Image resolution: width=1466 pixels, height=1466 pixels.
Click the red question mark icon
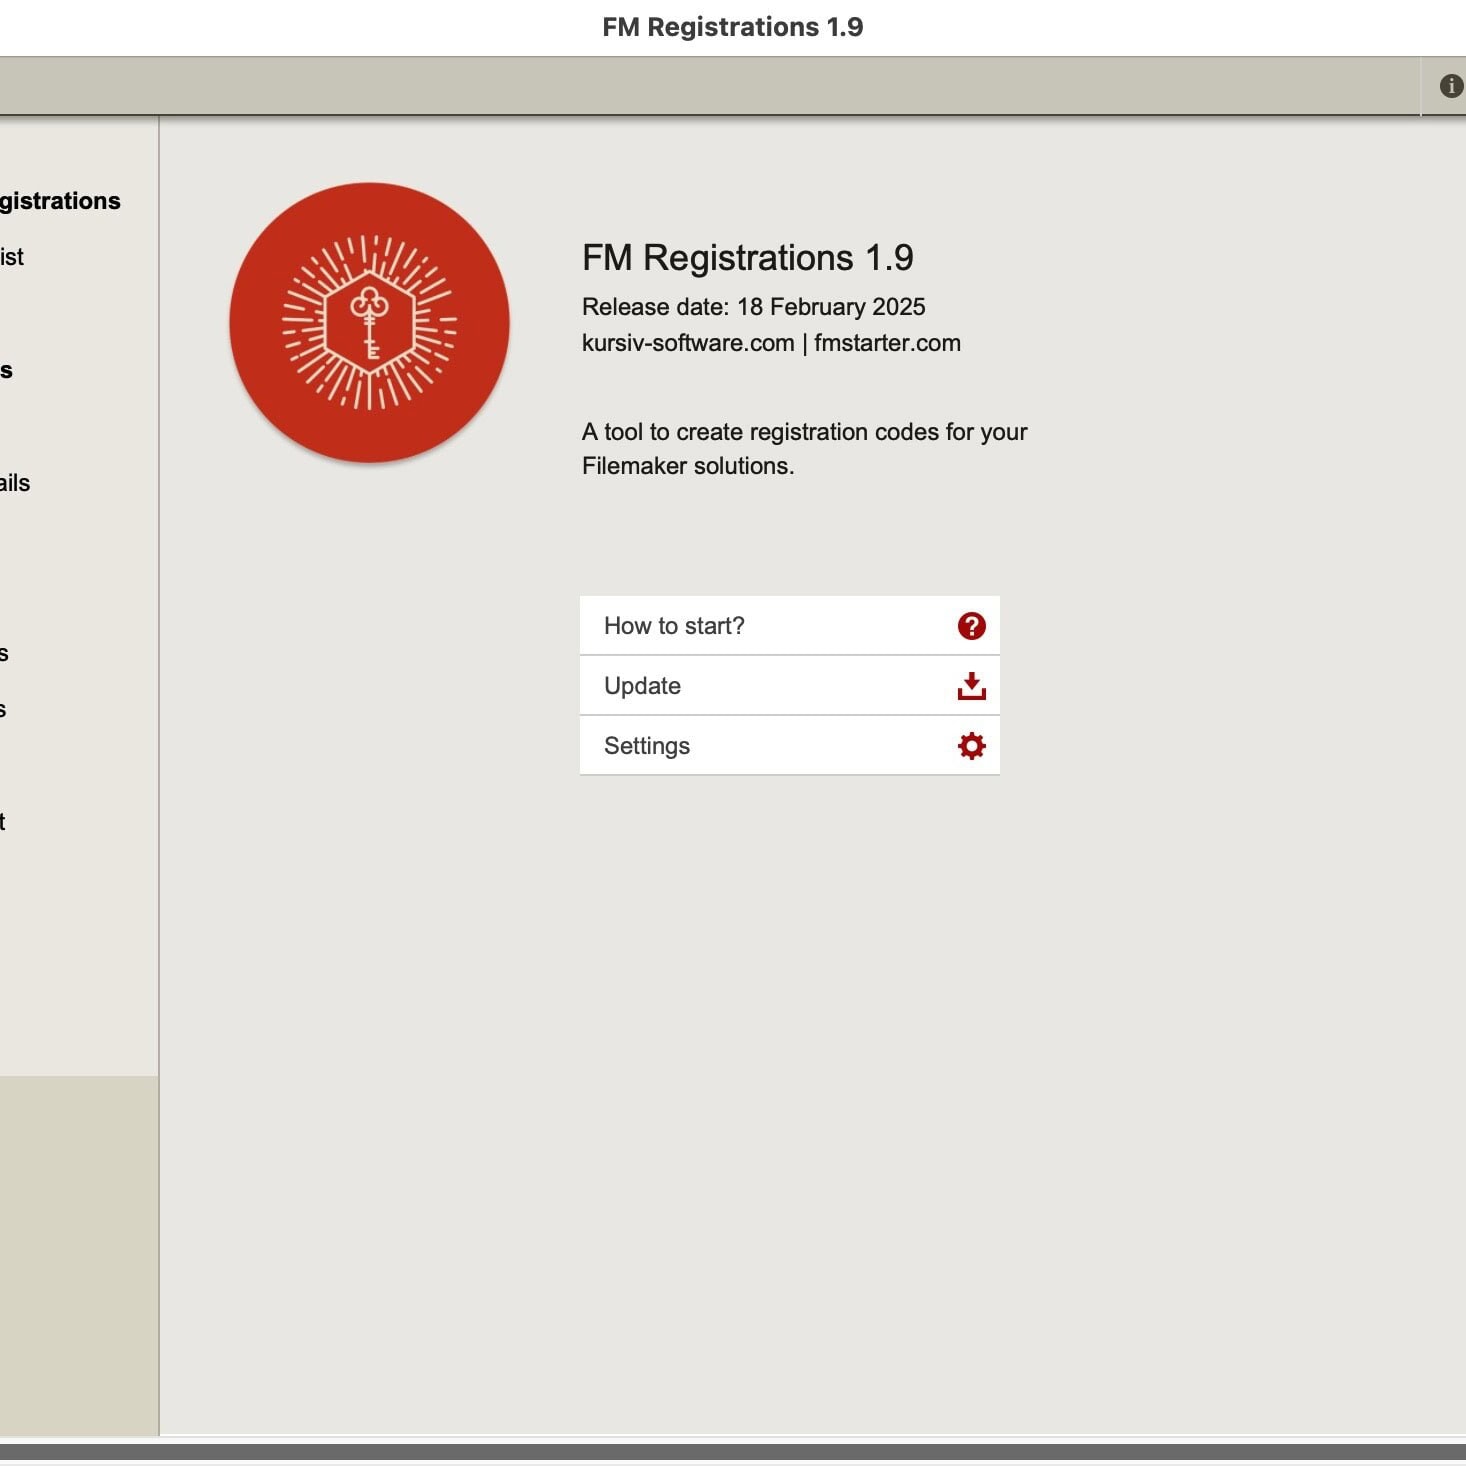(971, 626)
